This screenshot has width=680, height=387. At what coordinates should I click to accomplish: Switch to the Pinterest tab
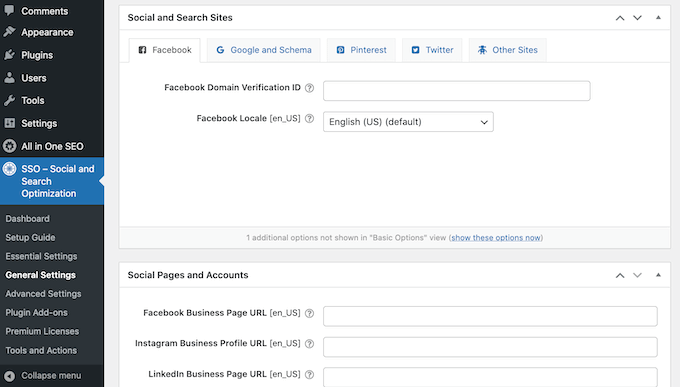(361, 50)
